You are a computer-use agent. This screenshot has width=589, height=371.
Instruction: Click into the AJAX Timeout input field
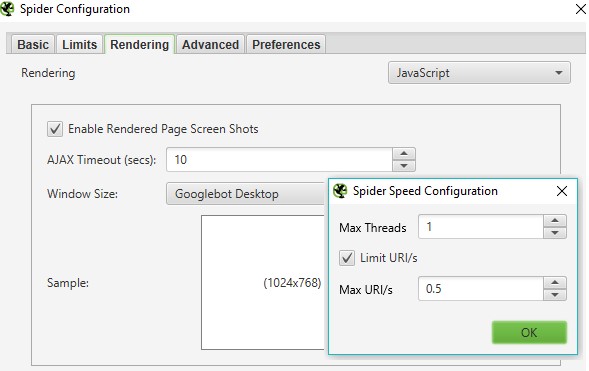click(x=279, y=160)
